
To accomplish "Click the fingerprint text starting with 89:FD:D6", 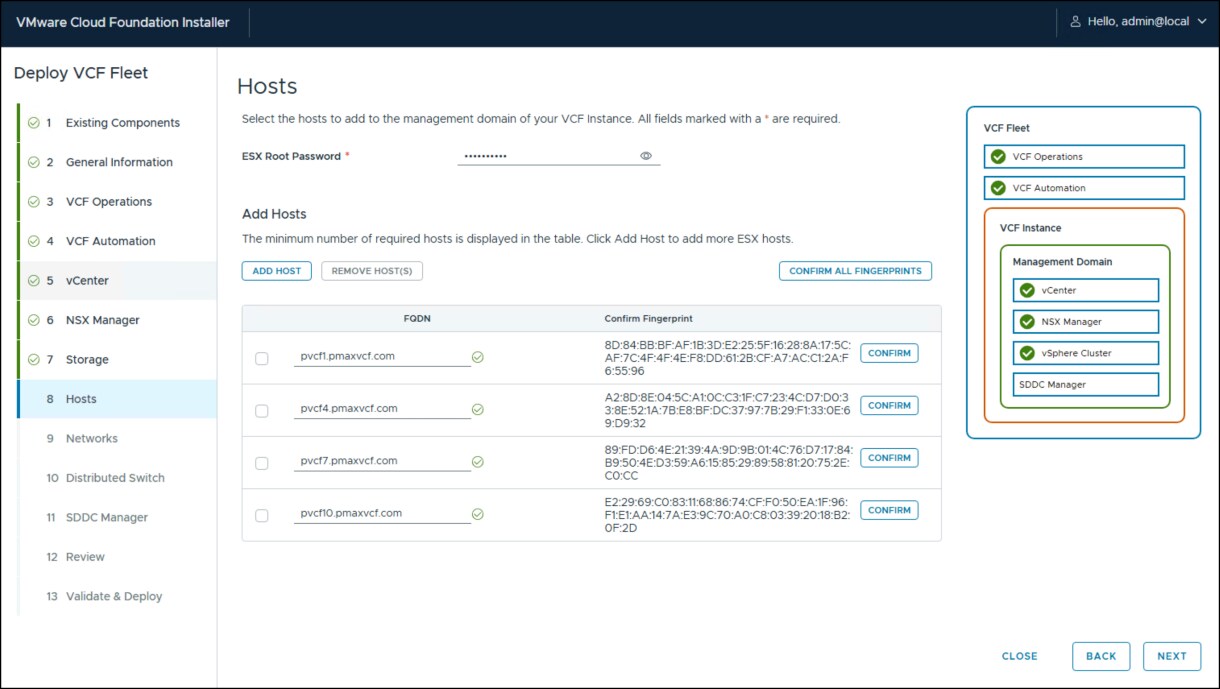I will pyautogui.click(x=728, y=463).
